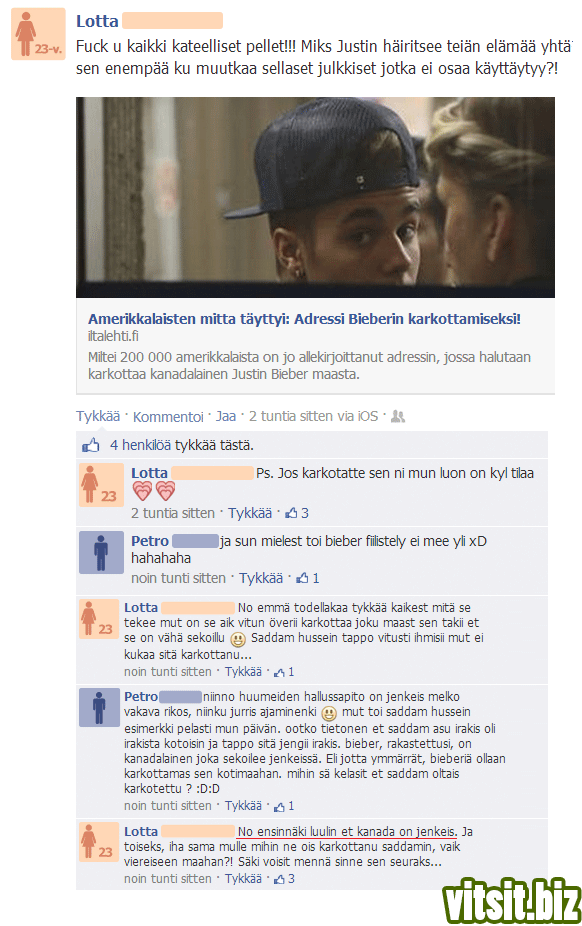Viewport: 582px width, 926px height.
Task: Click Petro's name on the hahahaha comment
Action: [x=150, y=541]
